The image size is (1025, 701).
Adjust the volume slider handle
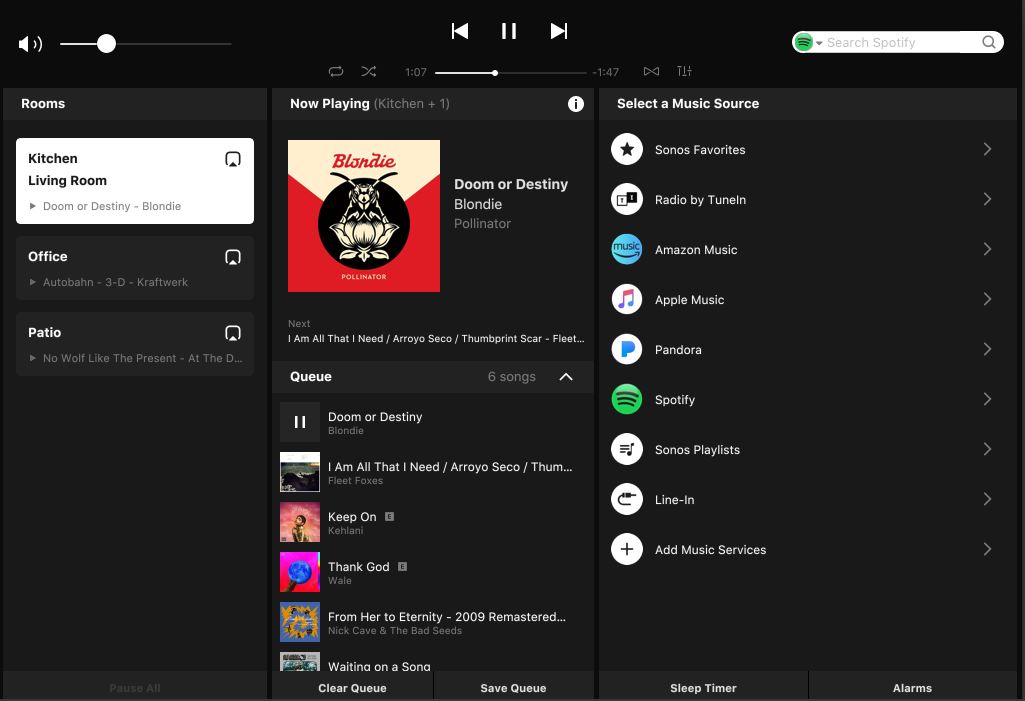(x=106, y=44)
